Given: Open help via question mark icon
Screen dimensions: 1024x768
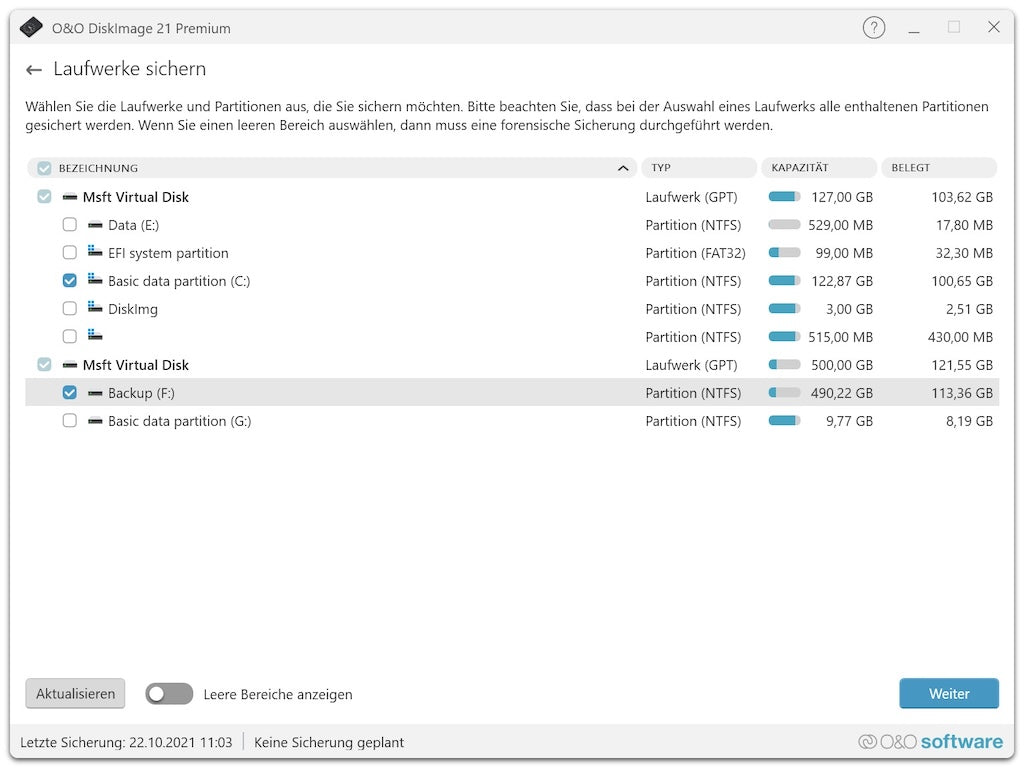Looking at the screenshot, I should coord(874,28).
